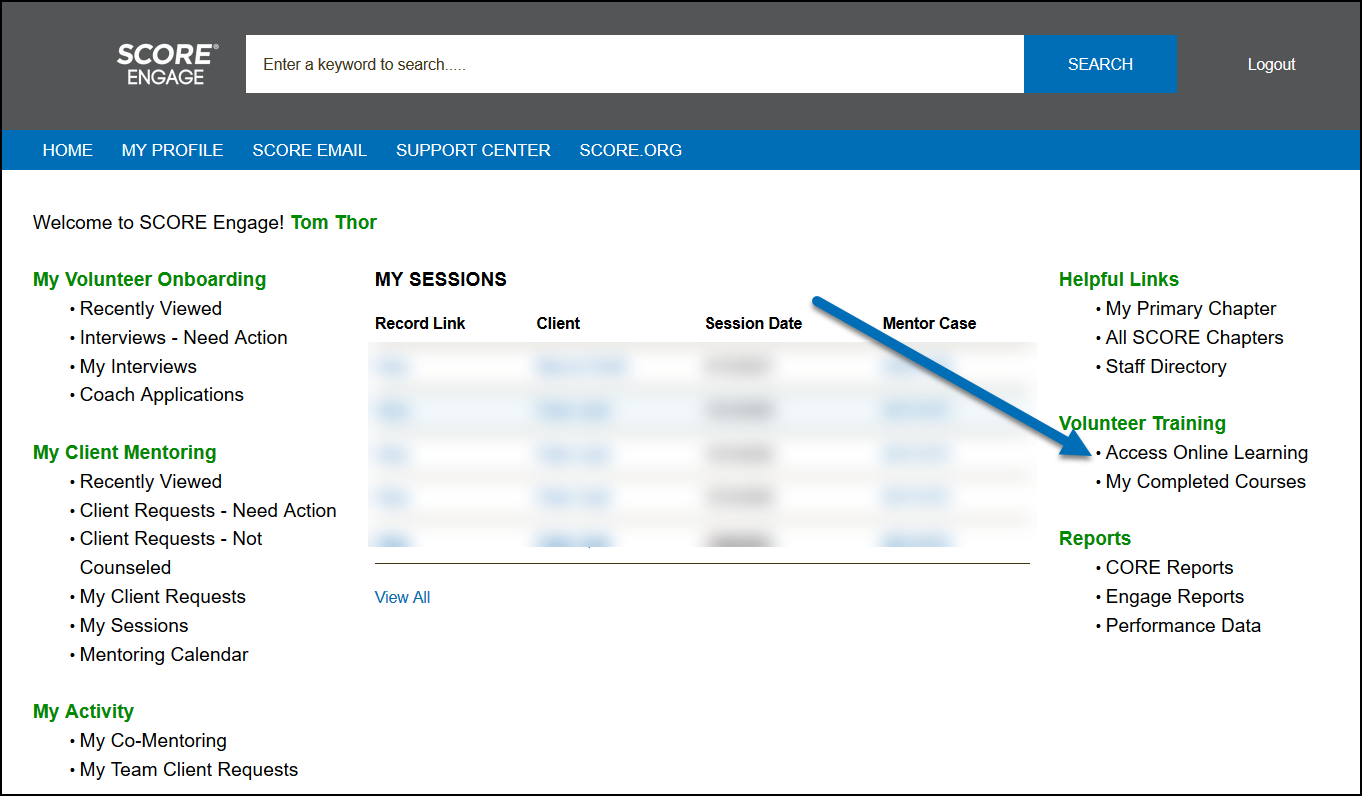The width and height of the screenshot is (1362, 796).
Task: Click the SCORE Engage logo
Action: pos(167,64)
